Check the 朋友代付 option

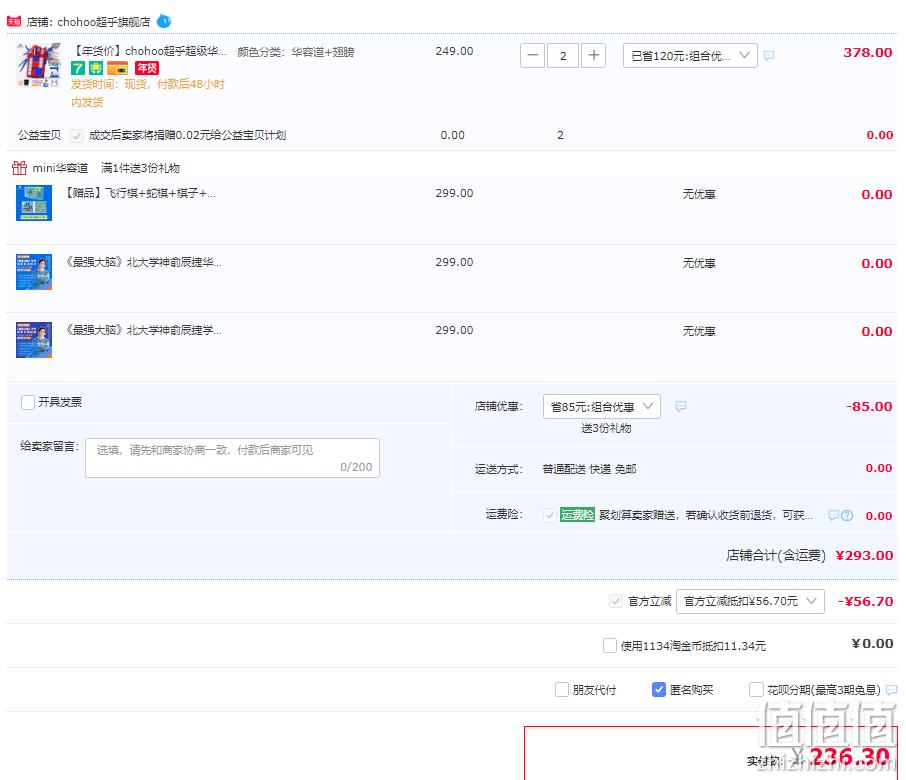pos(562,689)
